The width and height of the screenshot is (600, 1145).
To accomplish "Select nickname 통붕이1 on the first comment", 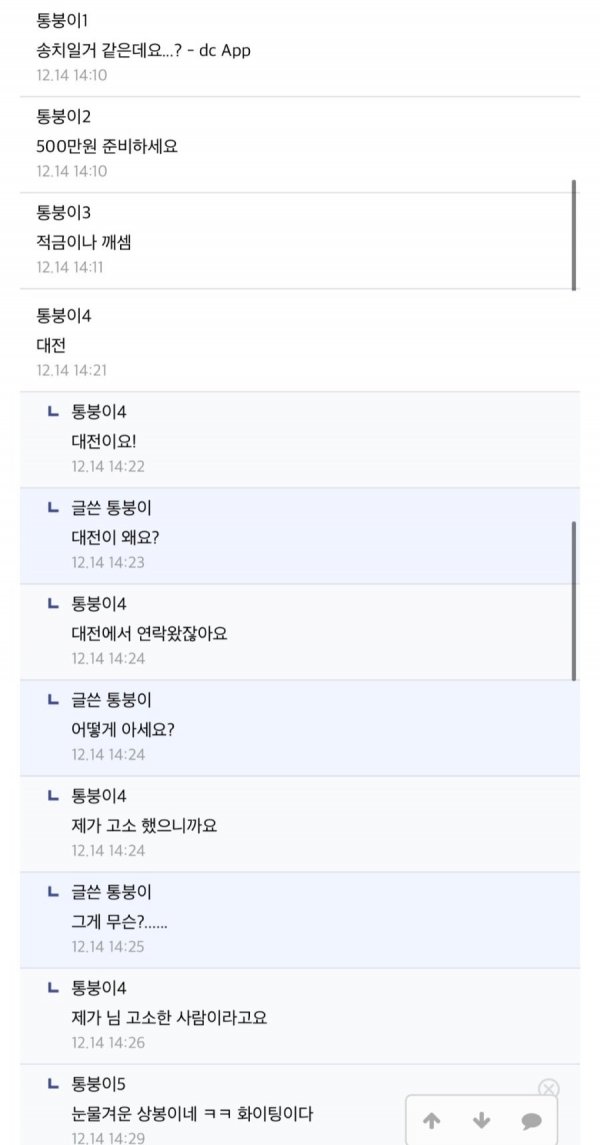I will pyautogui.click(x=64, y=20).
